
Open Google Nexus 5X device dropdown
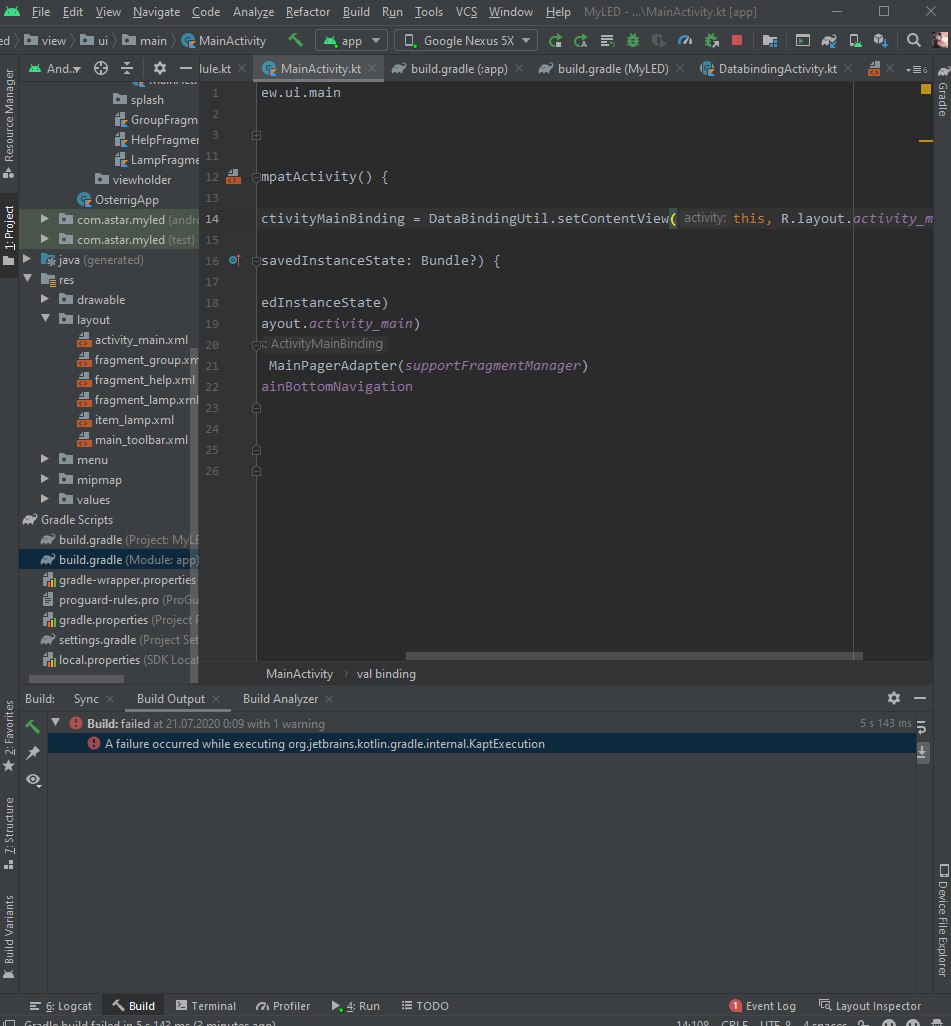466,41
